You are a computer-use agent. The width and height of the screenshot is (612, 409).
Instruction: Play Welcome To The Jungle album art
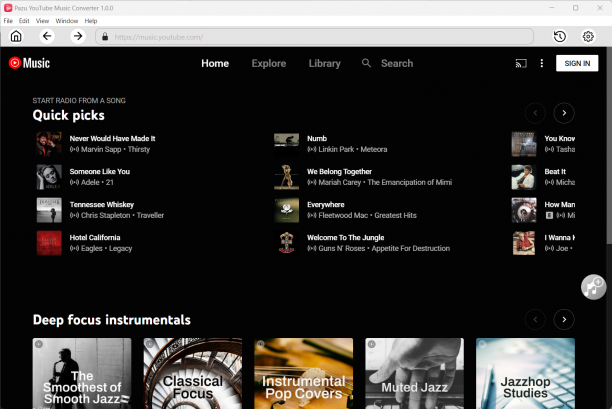(x=286, y=243)
